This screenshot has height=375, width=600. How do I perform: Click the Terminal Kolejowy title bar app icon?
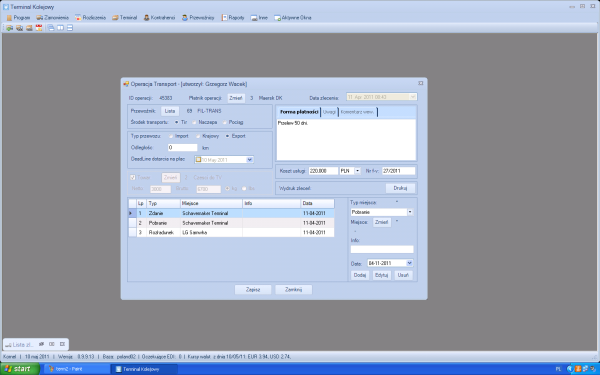[6, 7]
